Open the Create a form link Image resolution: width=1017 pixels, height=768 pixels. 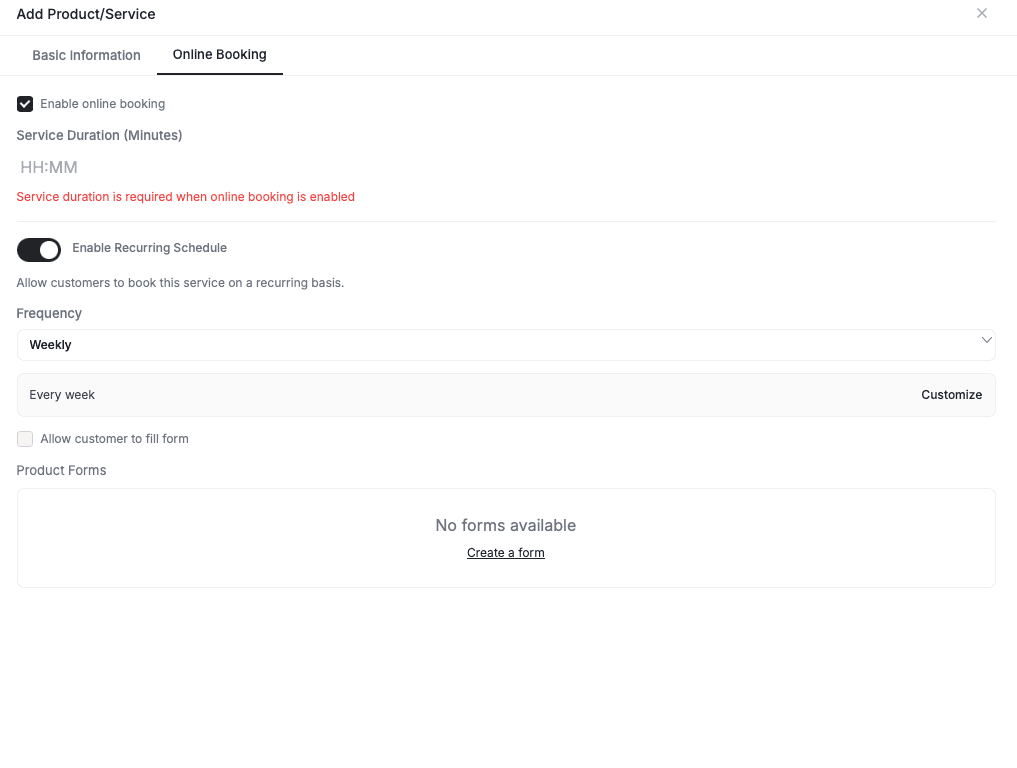point(506,552)
